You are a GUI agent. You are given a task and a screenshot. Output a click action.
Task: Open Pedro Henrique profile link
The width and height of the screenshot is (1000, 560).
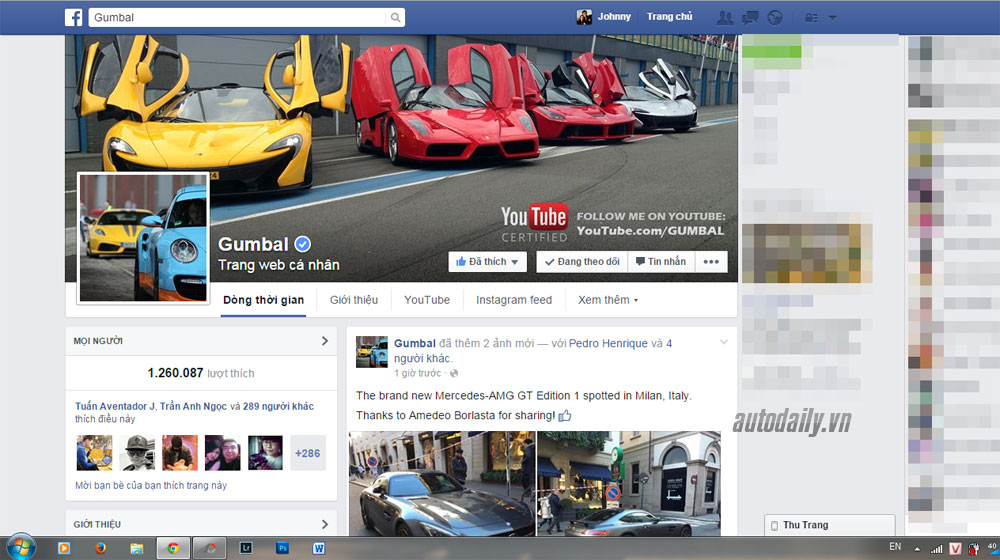coord(608,343)
